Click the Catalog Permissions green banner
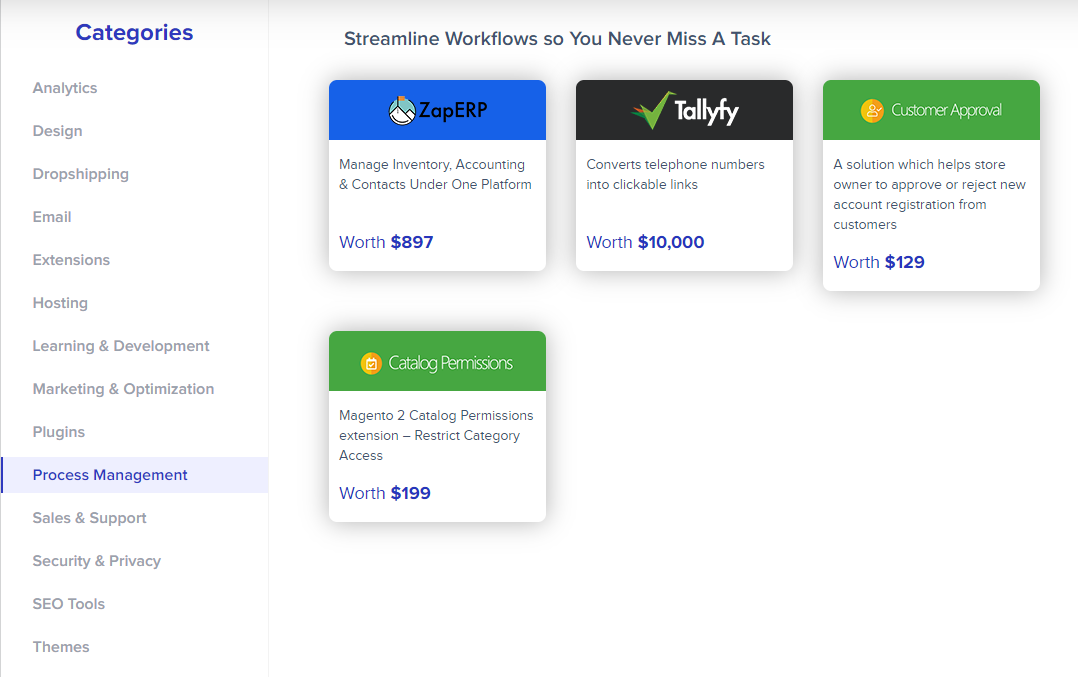1078x677 pixels. pyautogui.click(x=437, y=361)
